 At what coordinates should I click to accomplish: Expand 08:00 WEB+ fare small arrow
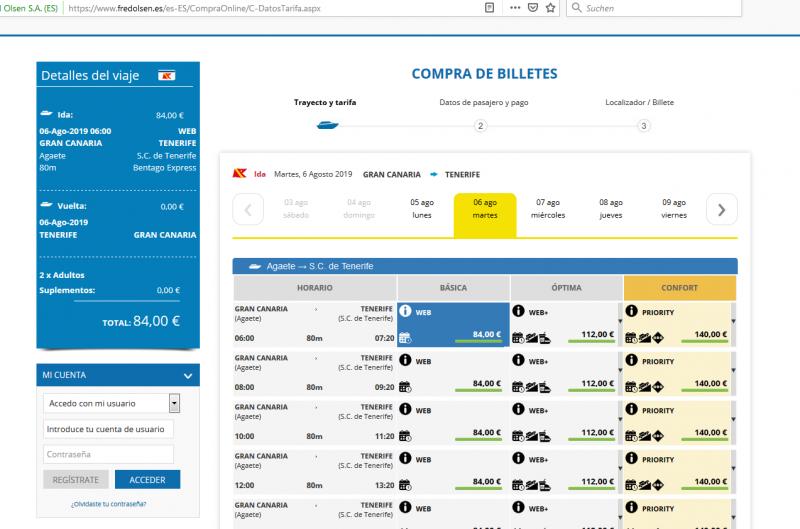tap(620, 370)
